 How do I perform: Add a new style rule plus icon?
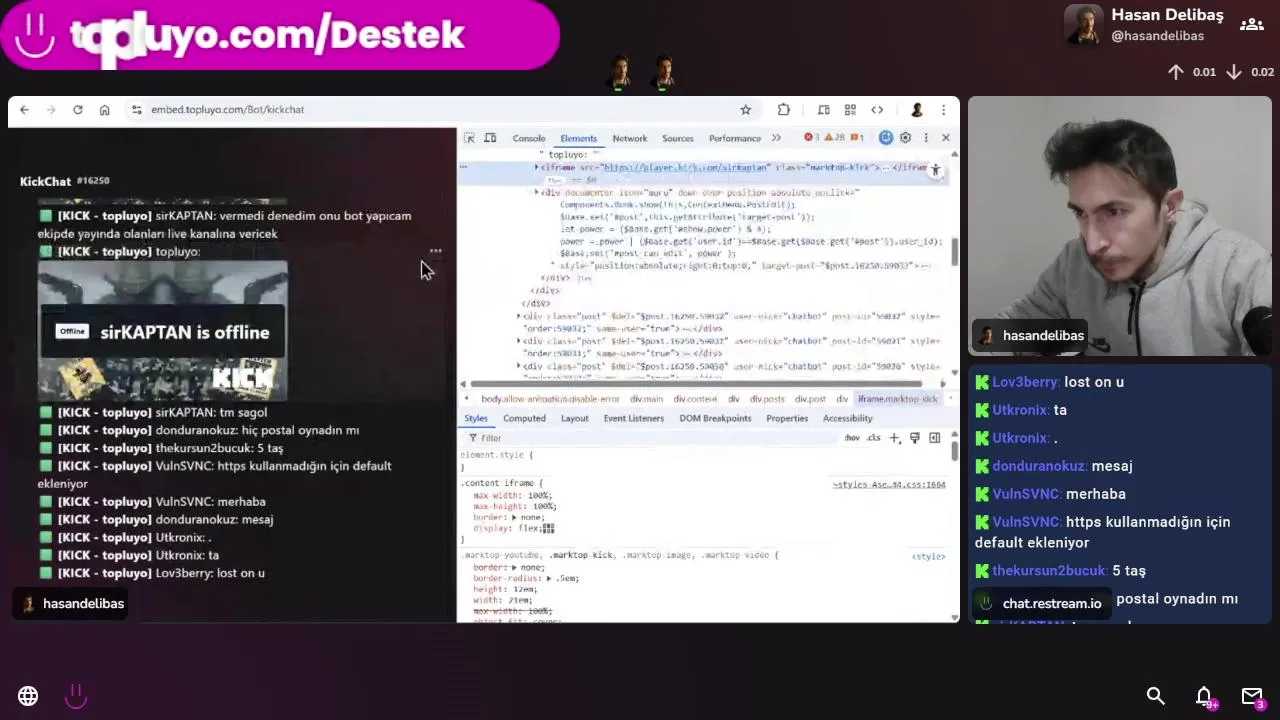pyautogui.click(x=895, y=438)
